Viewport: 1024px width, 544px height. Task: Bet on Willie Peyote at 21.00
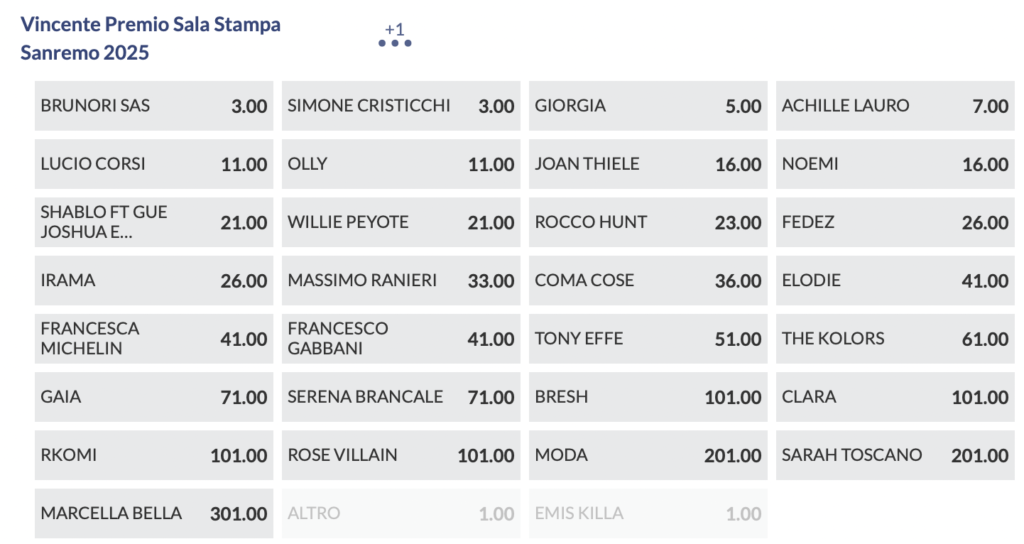tap(400, 222)
